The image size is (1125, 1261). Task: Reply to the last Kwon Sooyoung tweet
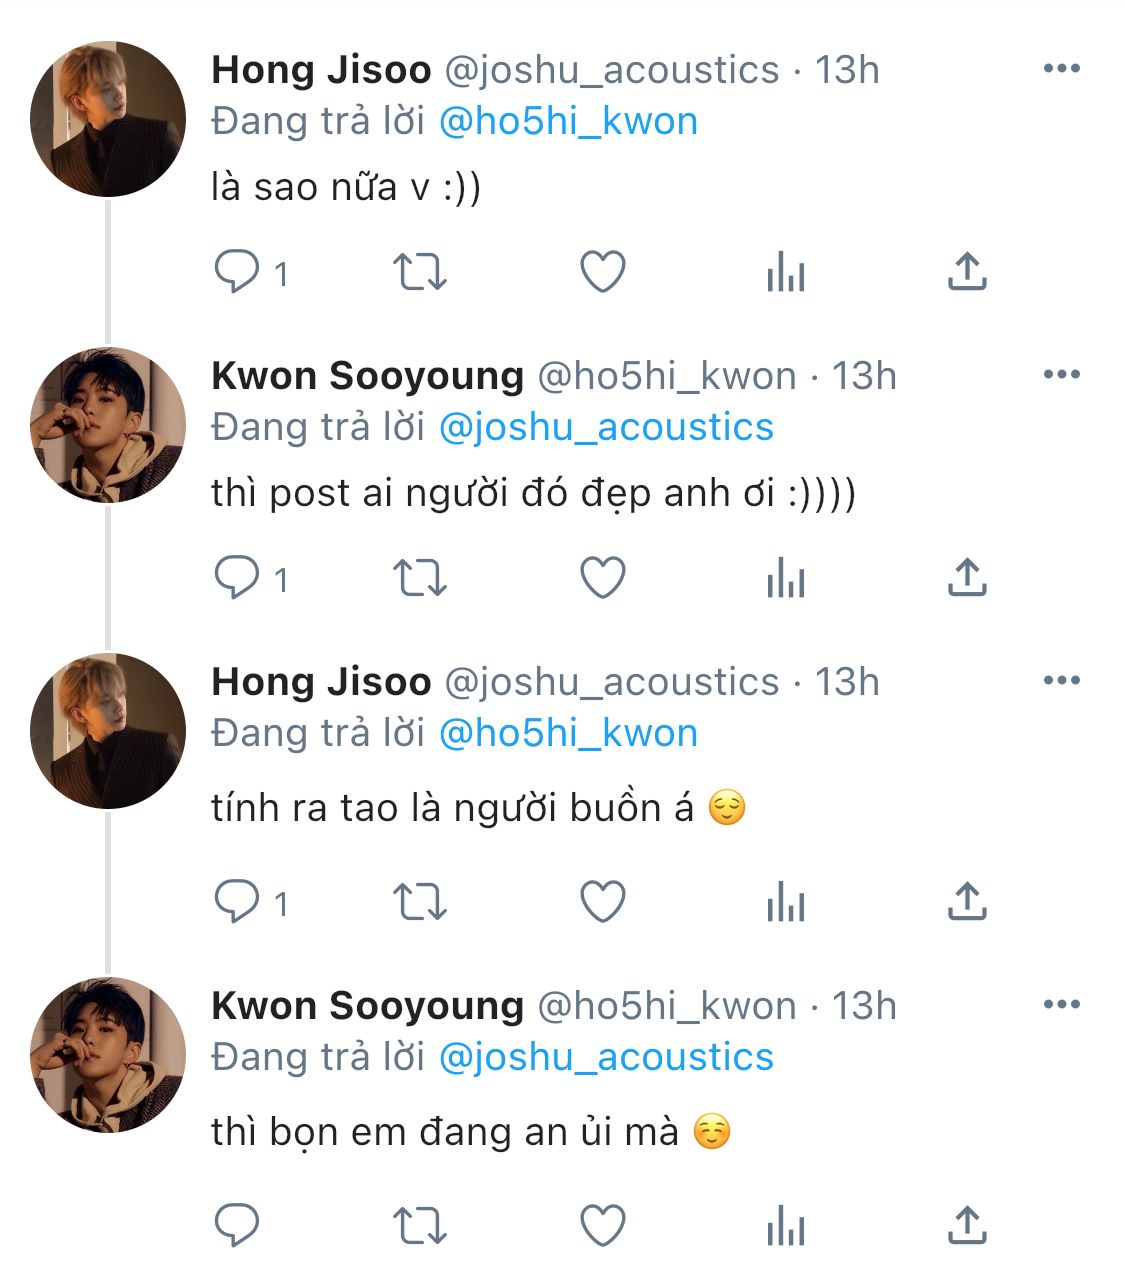pyautogui.click(x=237, y=1227)
